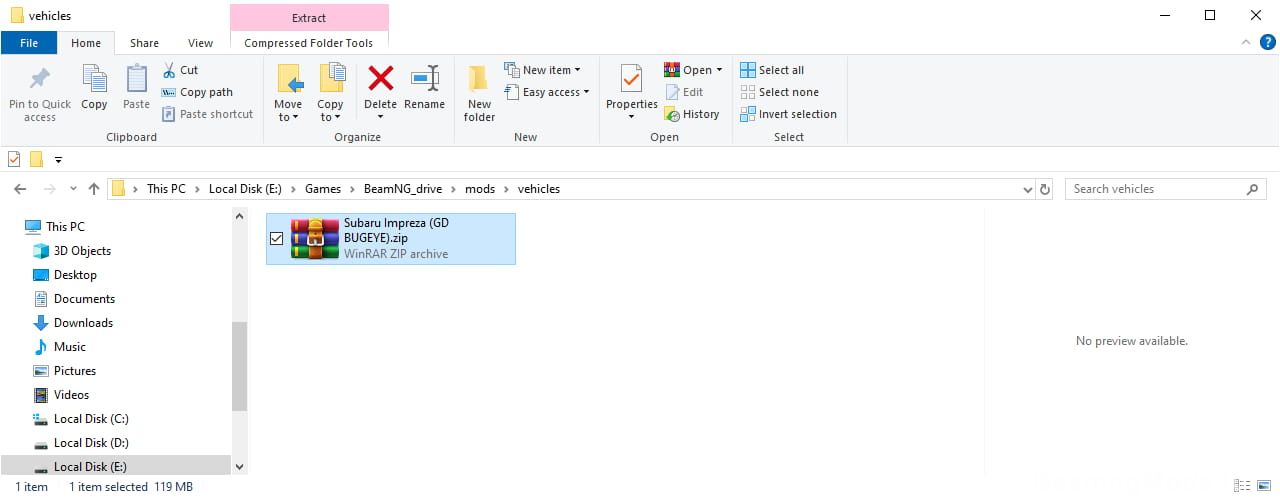Open Downloads in navigation pane
The height and width of the screenshot is (499, 1280).
[83, 323]
